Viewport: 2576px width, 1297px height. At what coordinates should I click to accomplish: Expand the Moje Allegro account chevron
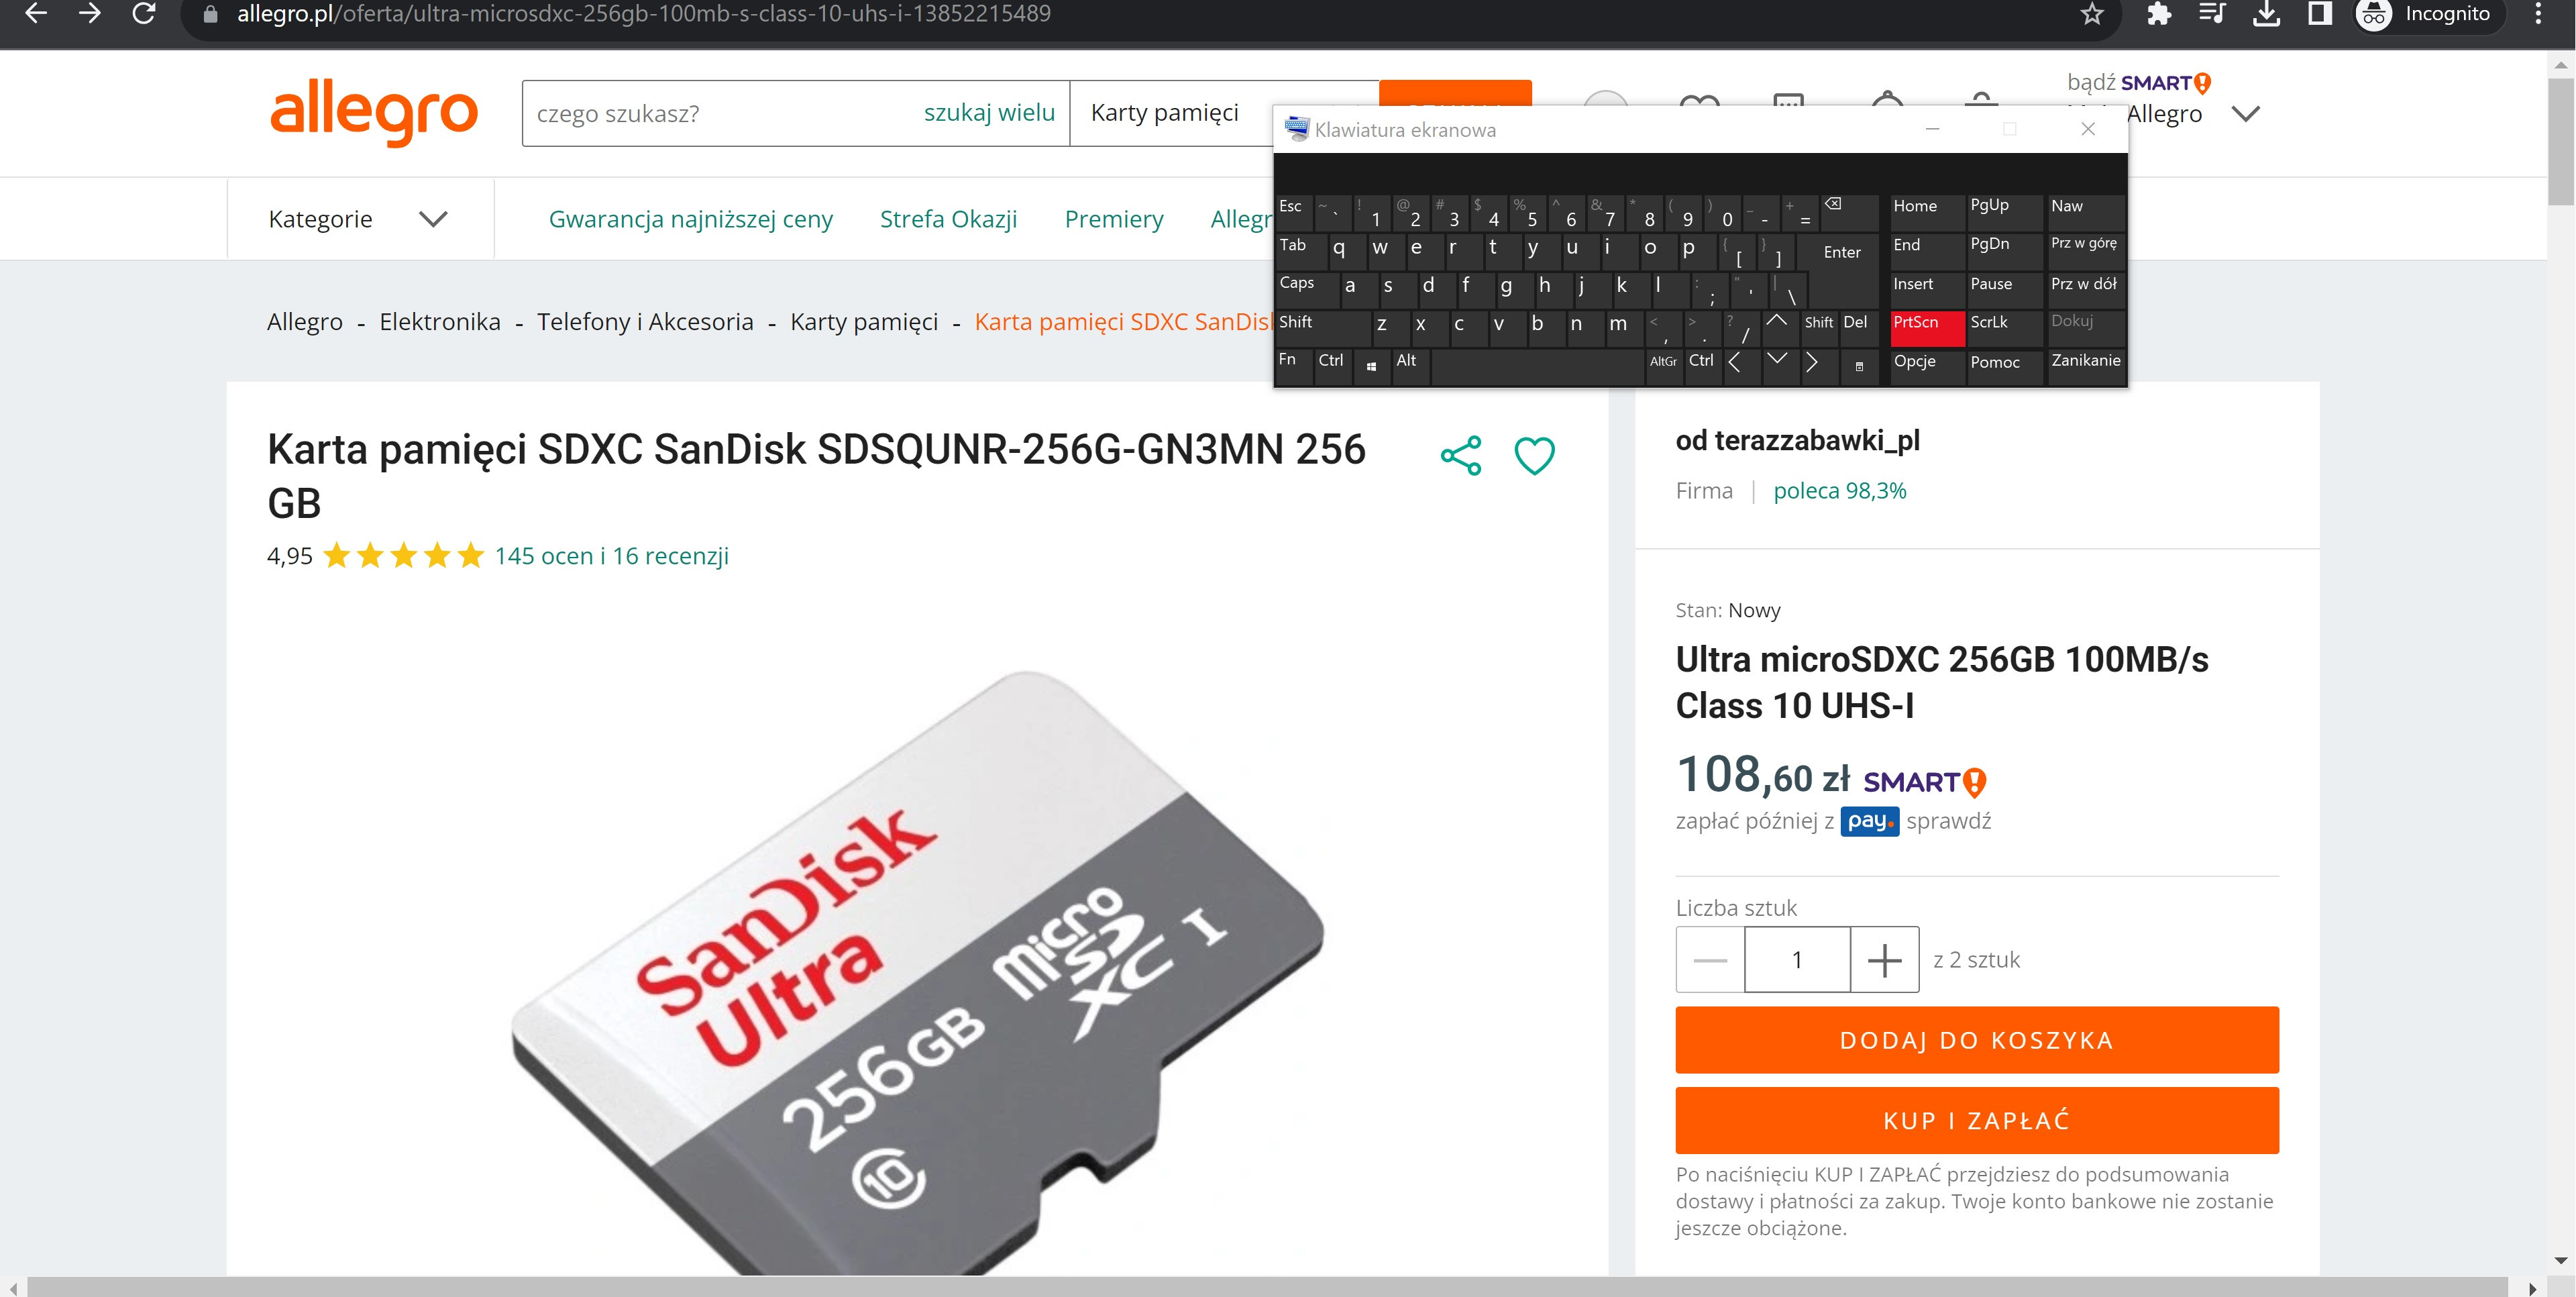[x=2245, y=114]
